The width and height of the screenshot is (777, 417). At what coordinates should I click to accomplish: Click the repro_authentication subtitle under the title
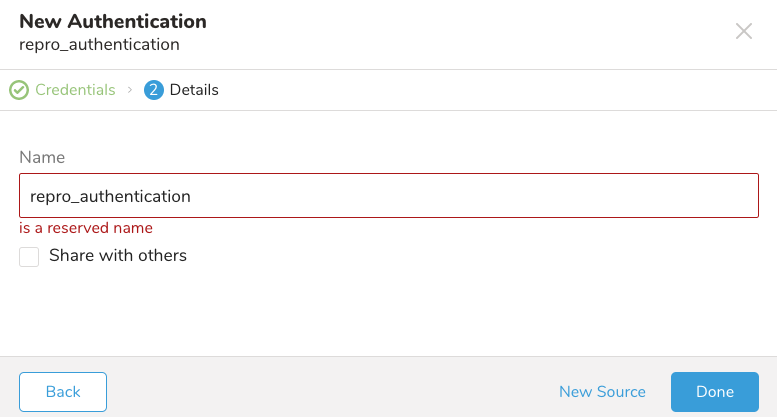tap(99, 44)
